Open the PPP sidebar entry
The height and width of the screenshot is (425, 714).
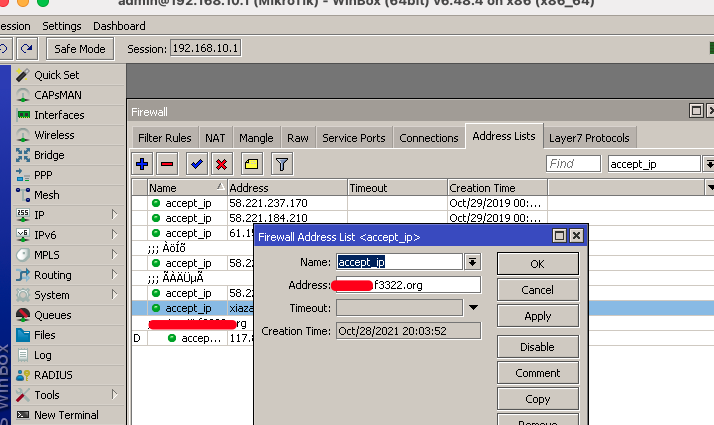pyautogui.click(x=68, y=175)
